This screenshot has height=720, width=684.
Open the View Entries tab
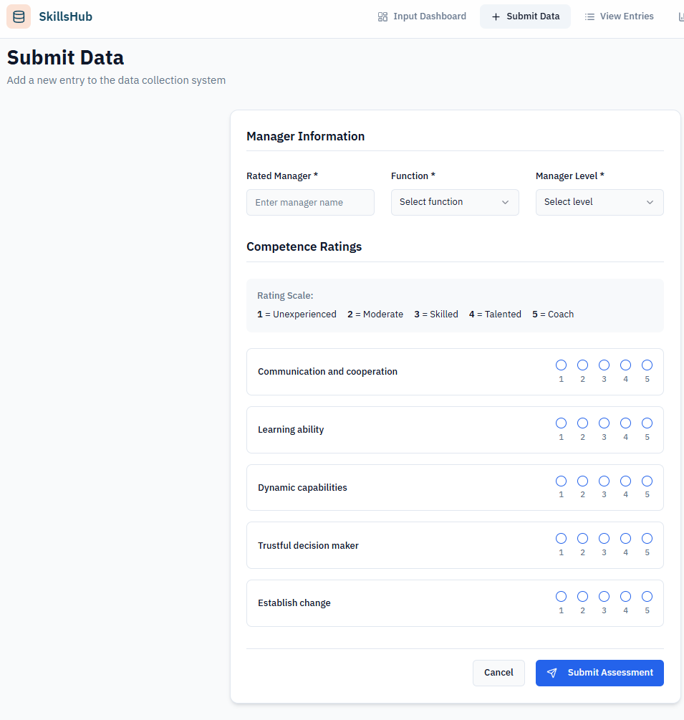pos(619,17)
